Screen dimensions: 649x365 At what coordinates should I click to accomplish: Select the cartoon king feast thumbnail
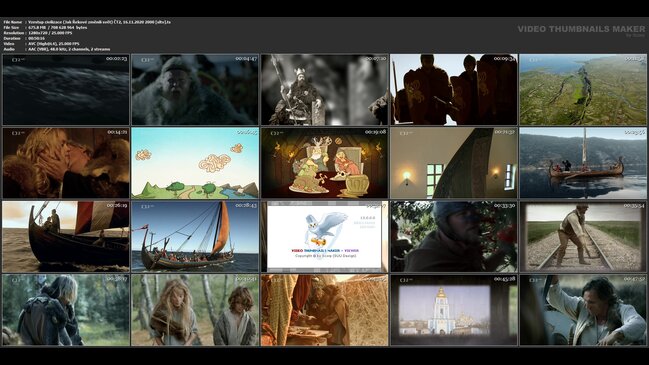pos(324,163)
